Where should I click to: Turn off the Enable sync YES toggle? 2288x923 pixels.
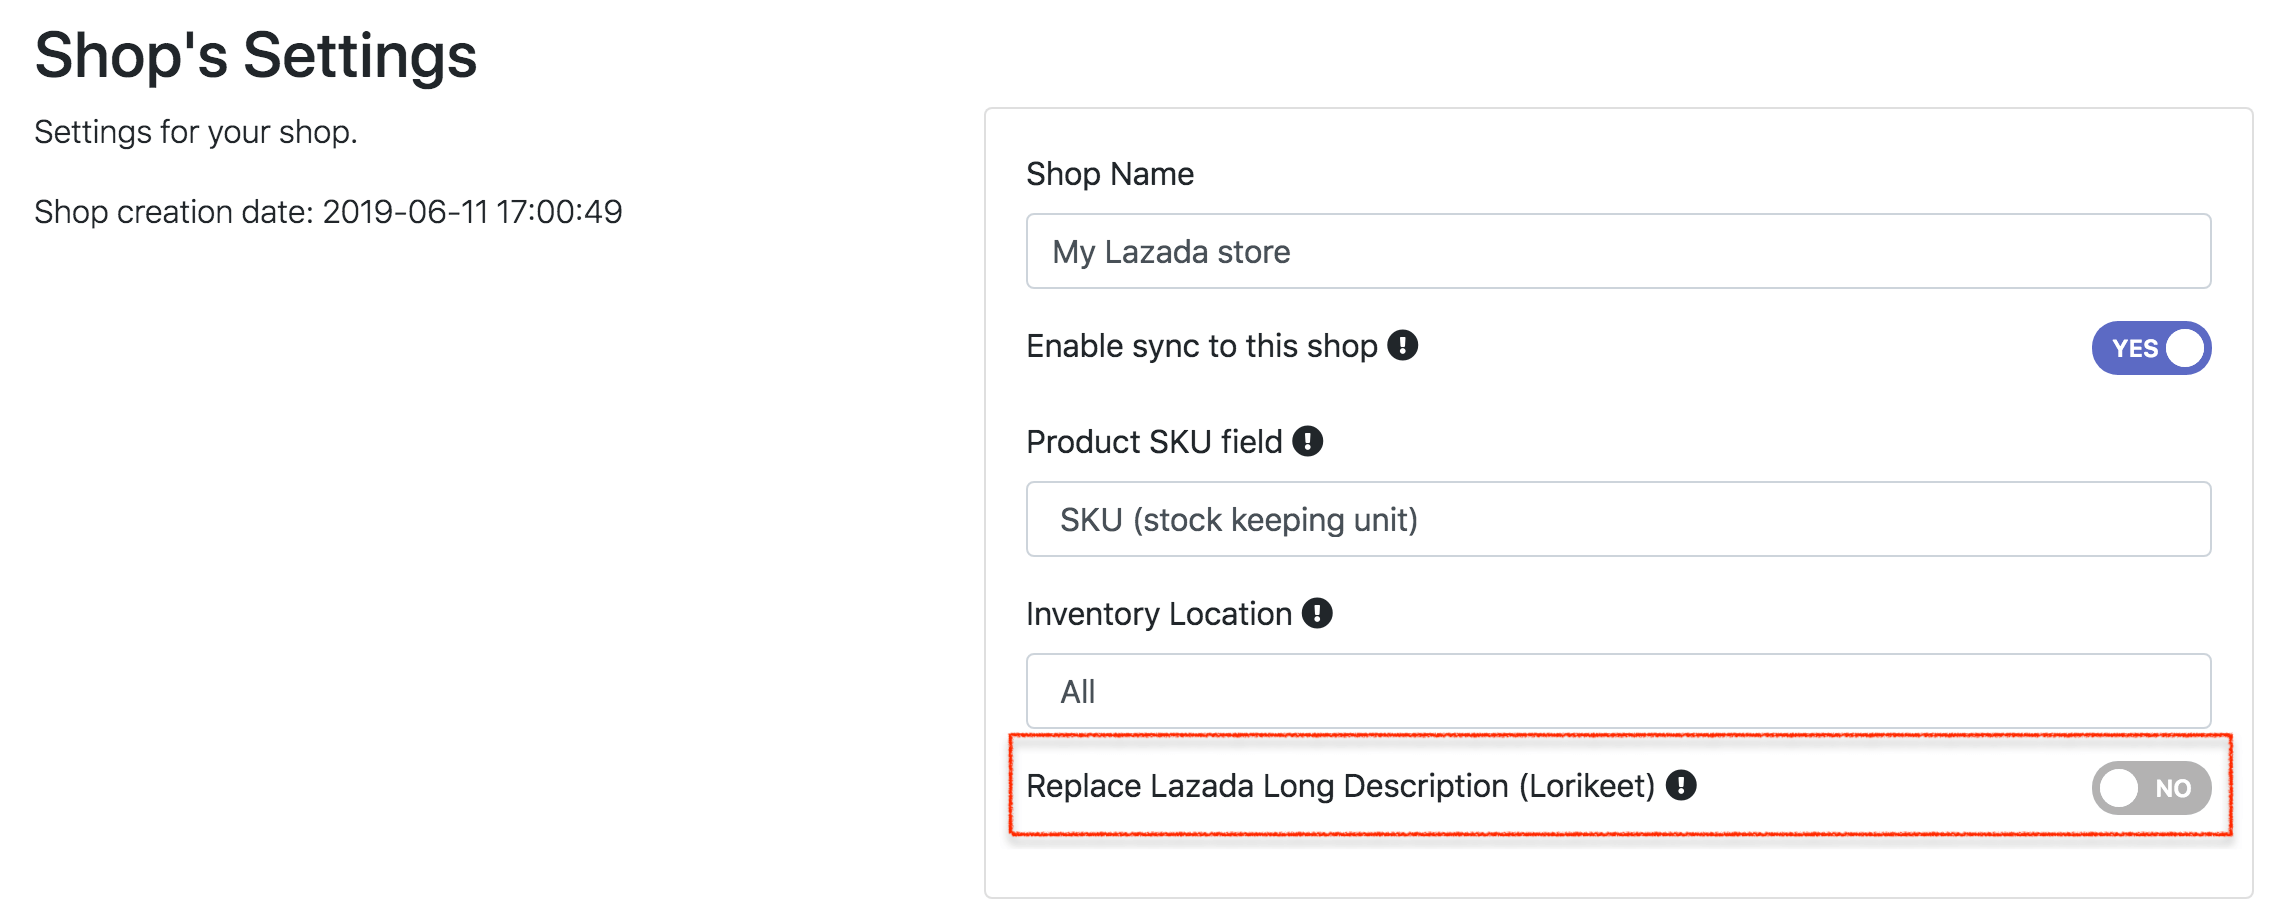coord(2150,348)
